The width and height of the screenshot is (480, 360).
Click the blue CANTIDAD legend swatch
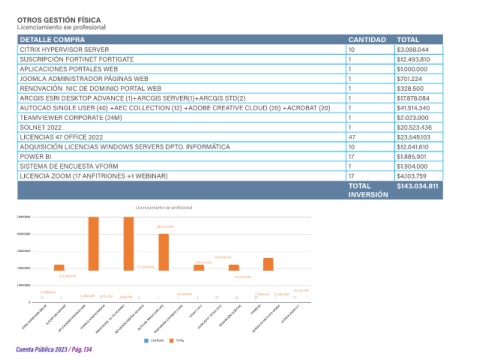(x=146, y=341)
